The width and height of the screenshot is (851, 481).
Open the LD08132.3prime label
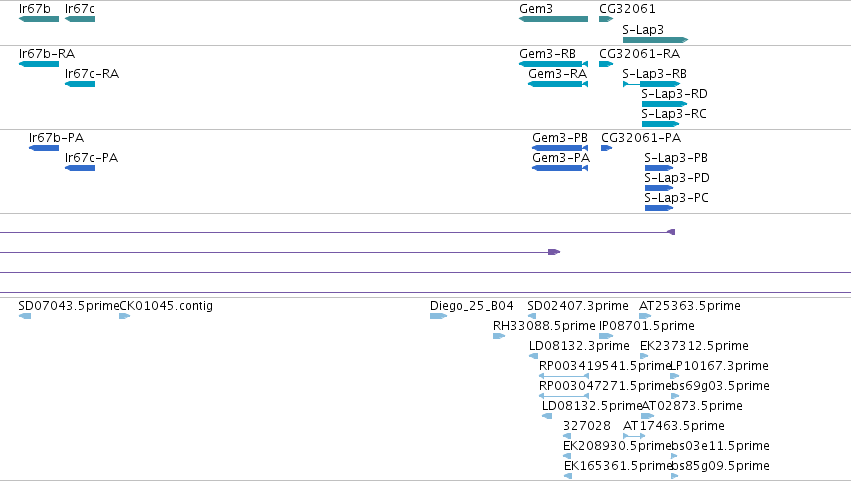(x=579, y=346)
